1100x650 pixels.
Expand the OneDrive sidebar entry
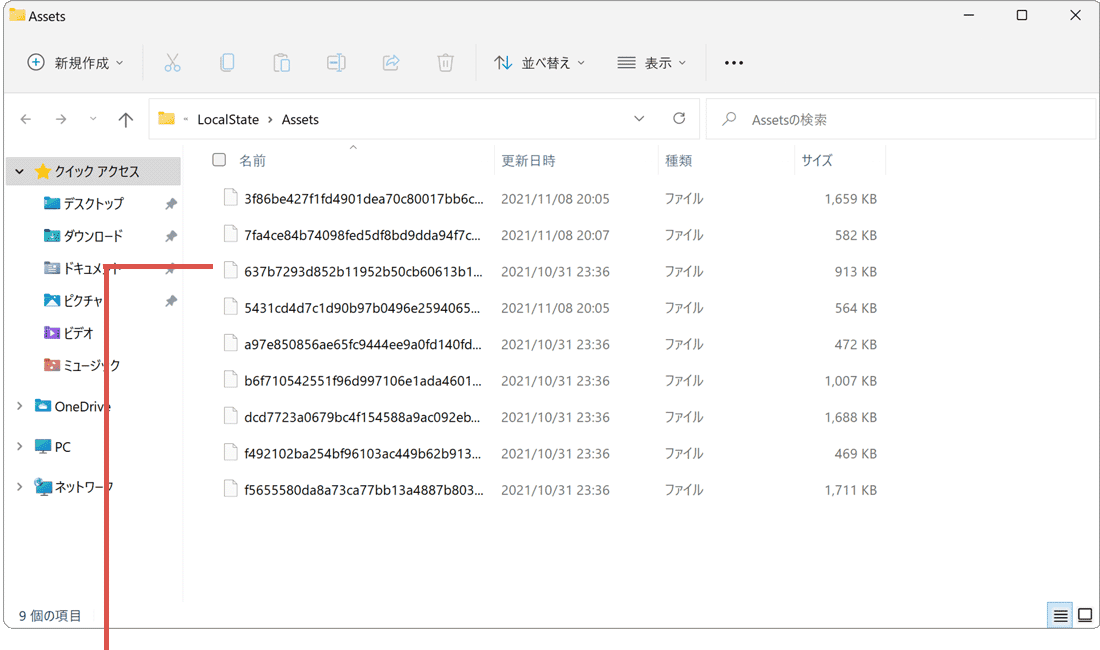tap(18, 406)
